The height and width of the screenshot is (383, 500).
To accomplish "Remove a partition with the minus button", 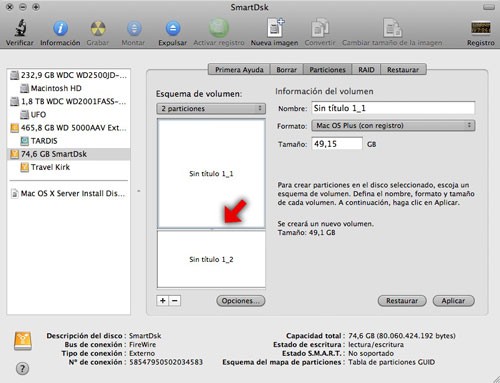I will point(175,301).
